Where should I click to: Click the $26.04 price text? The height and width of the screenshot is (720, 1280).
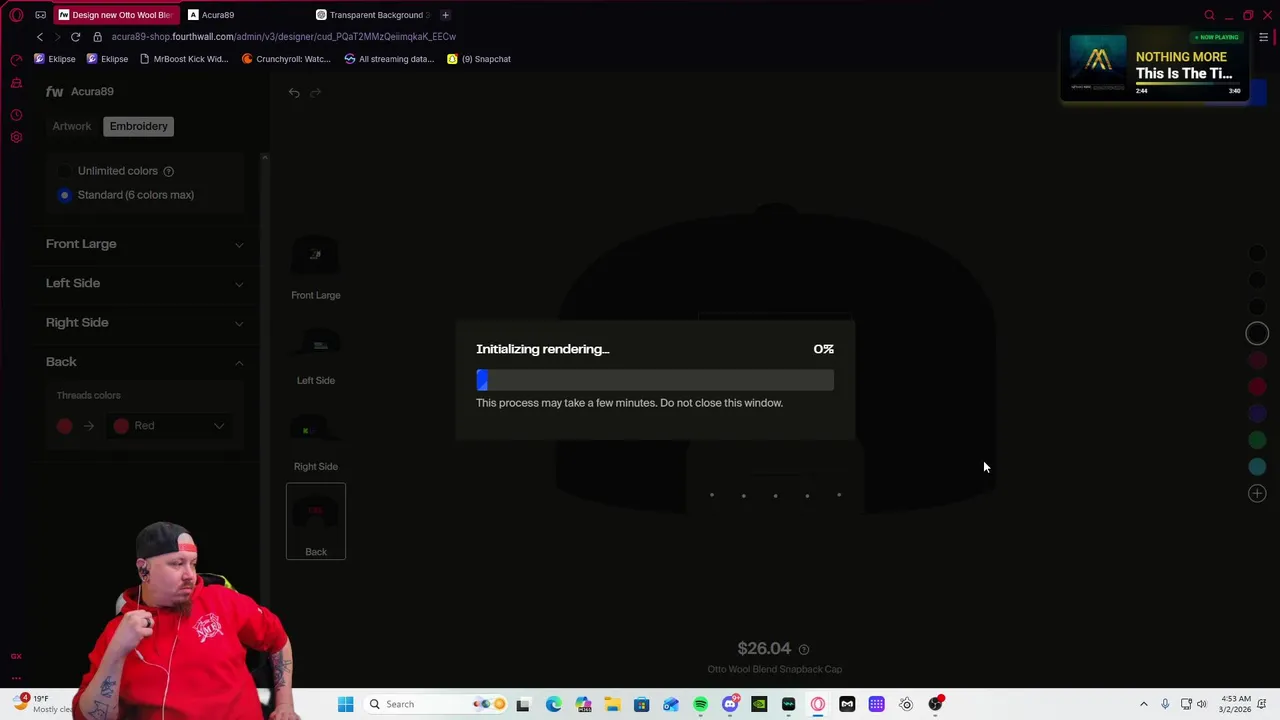coord(764,649)
